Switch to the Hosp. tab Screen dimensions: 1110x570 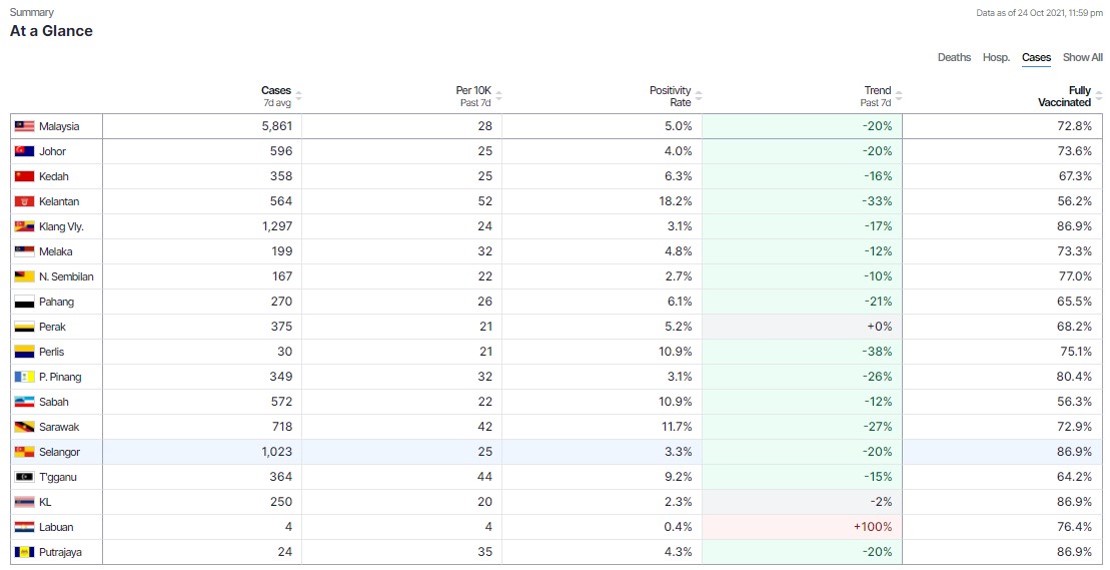coord(996,58)
